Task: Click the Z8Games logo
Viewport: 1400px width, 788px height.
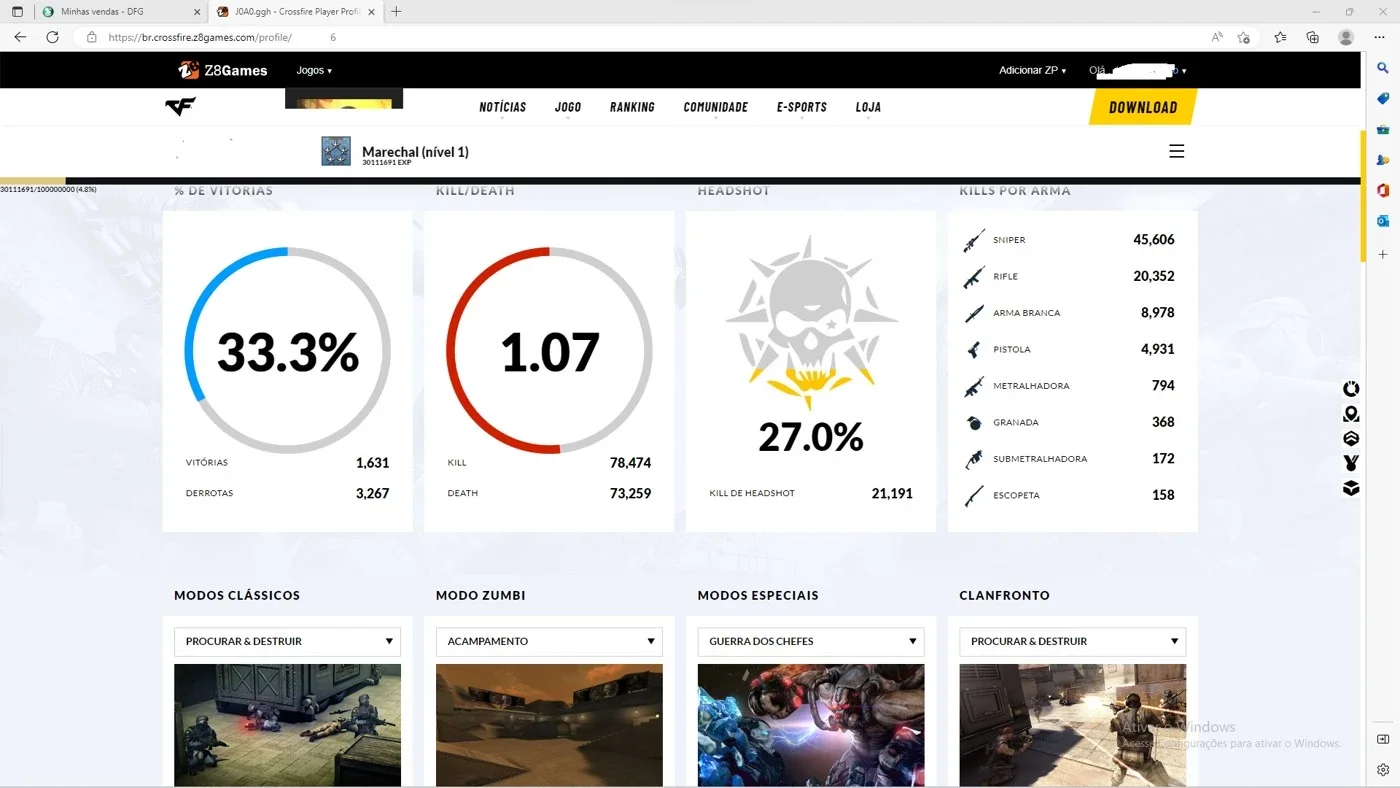Action: coord(222,70)
